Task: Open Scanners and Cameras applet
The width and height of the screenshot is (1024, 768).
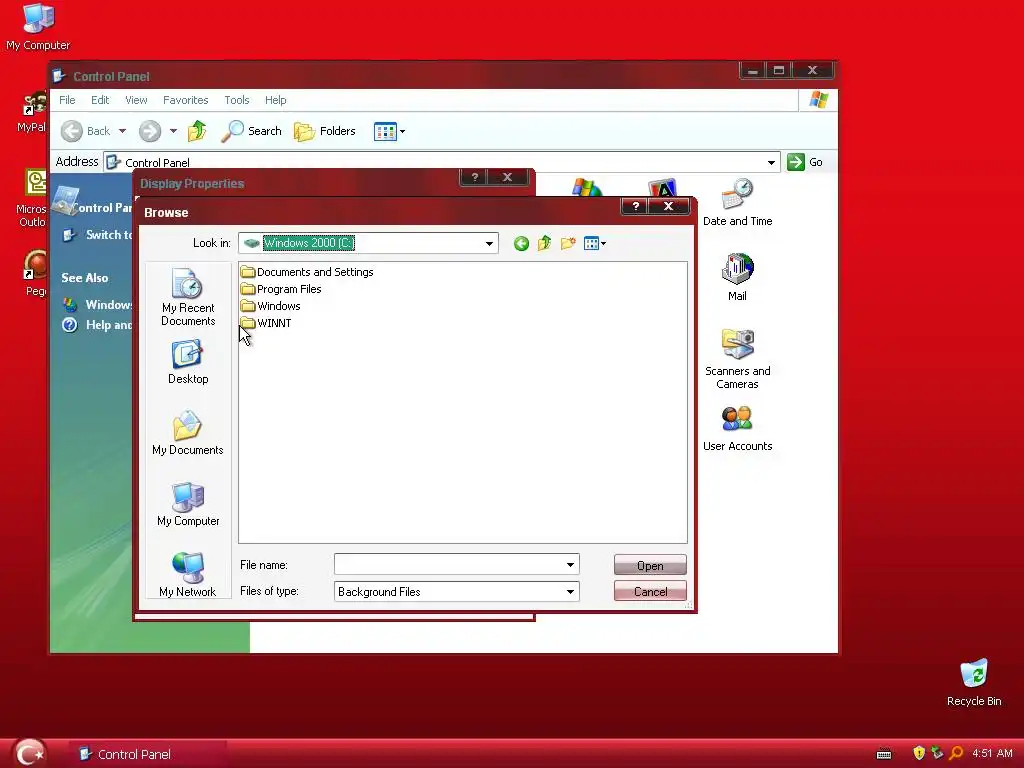Action: coord(737,359)
